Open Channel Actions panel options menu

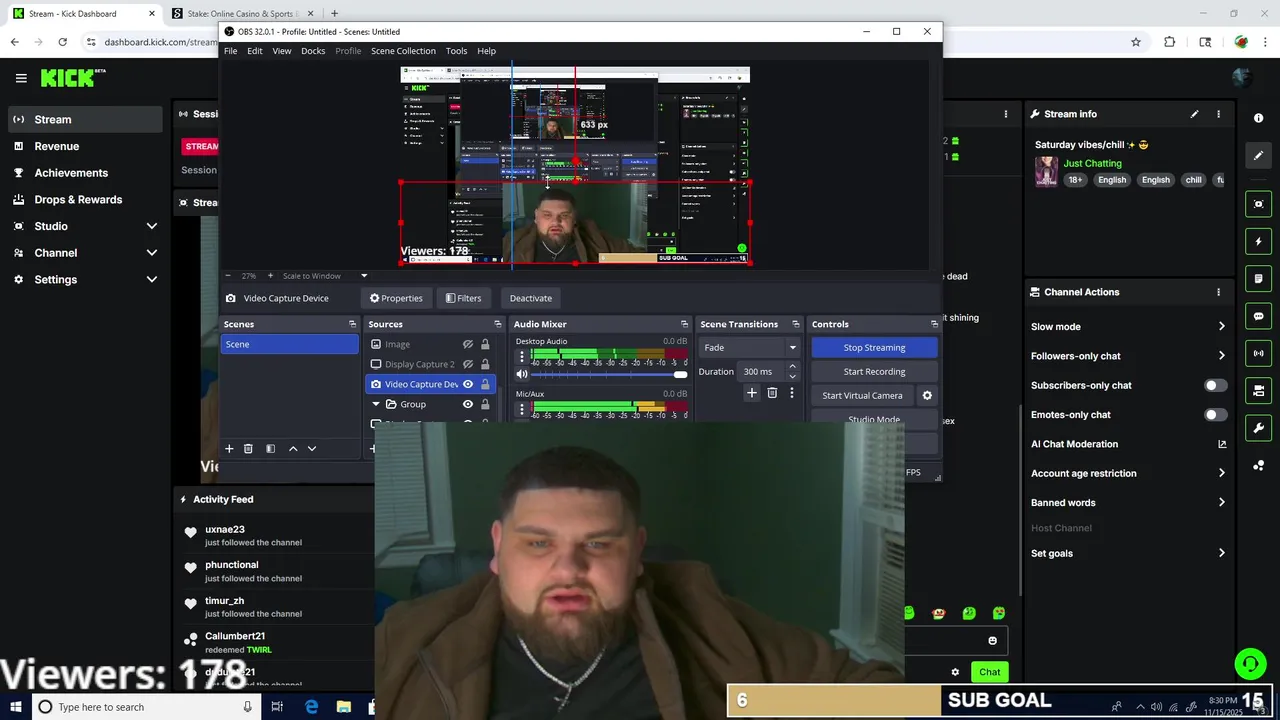pyautogui.click(x=1218, y=292)
